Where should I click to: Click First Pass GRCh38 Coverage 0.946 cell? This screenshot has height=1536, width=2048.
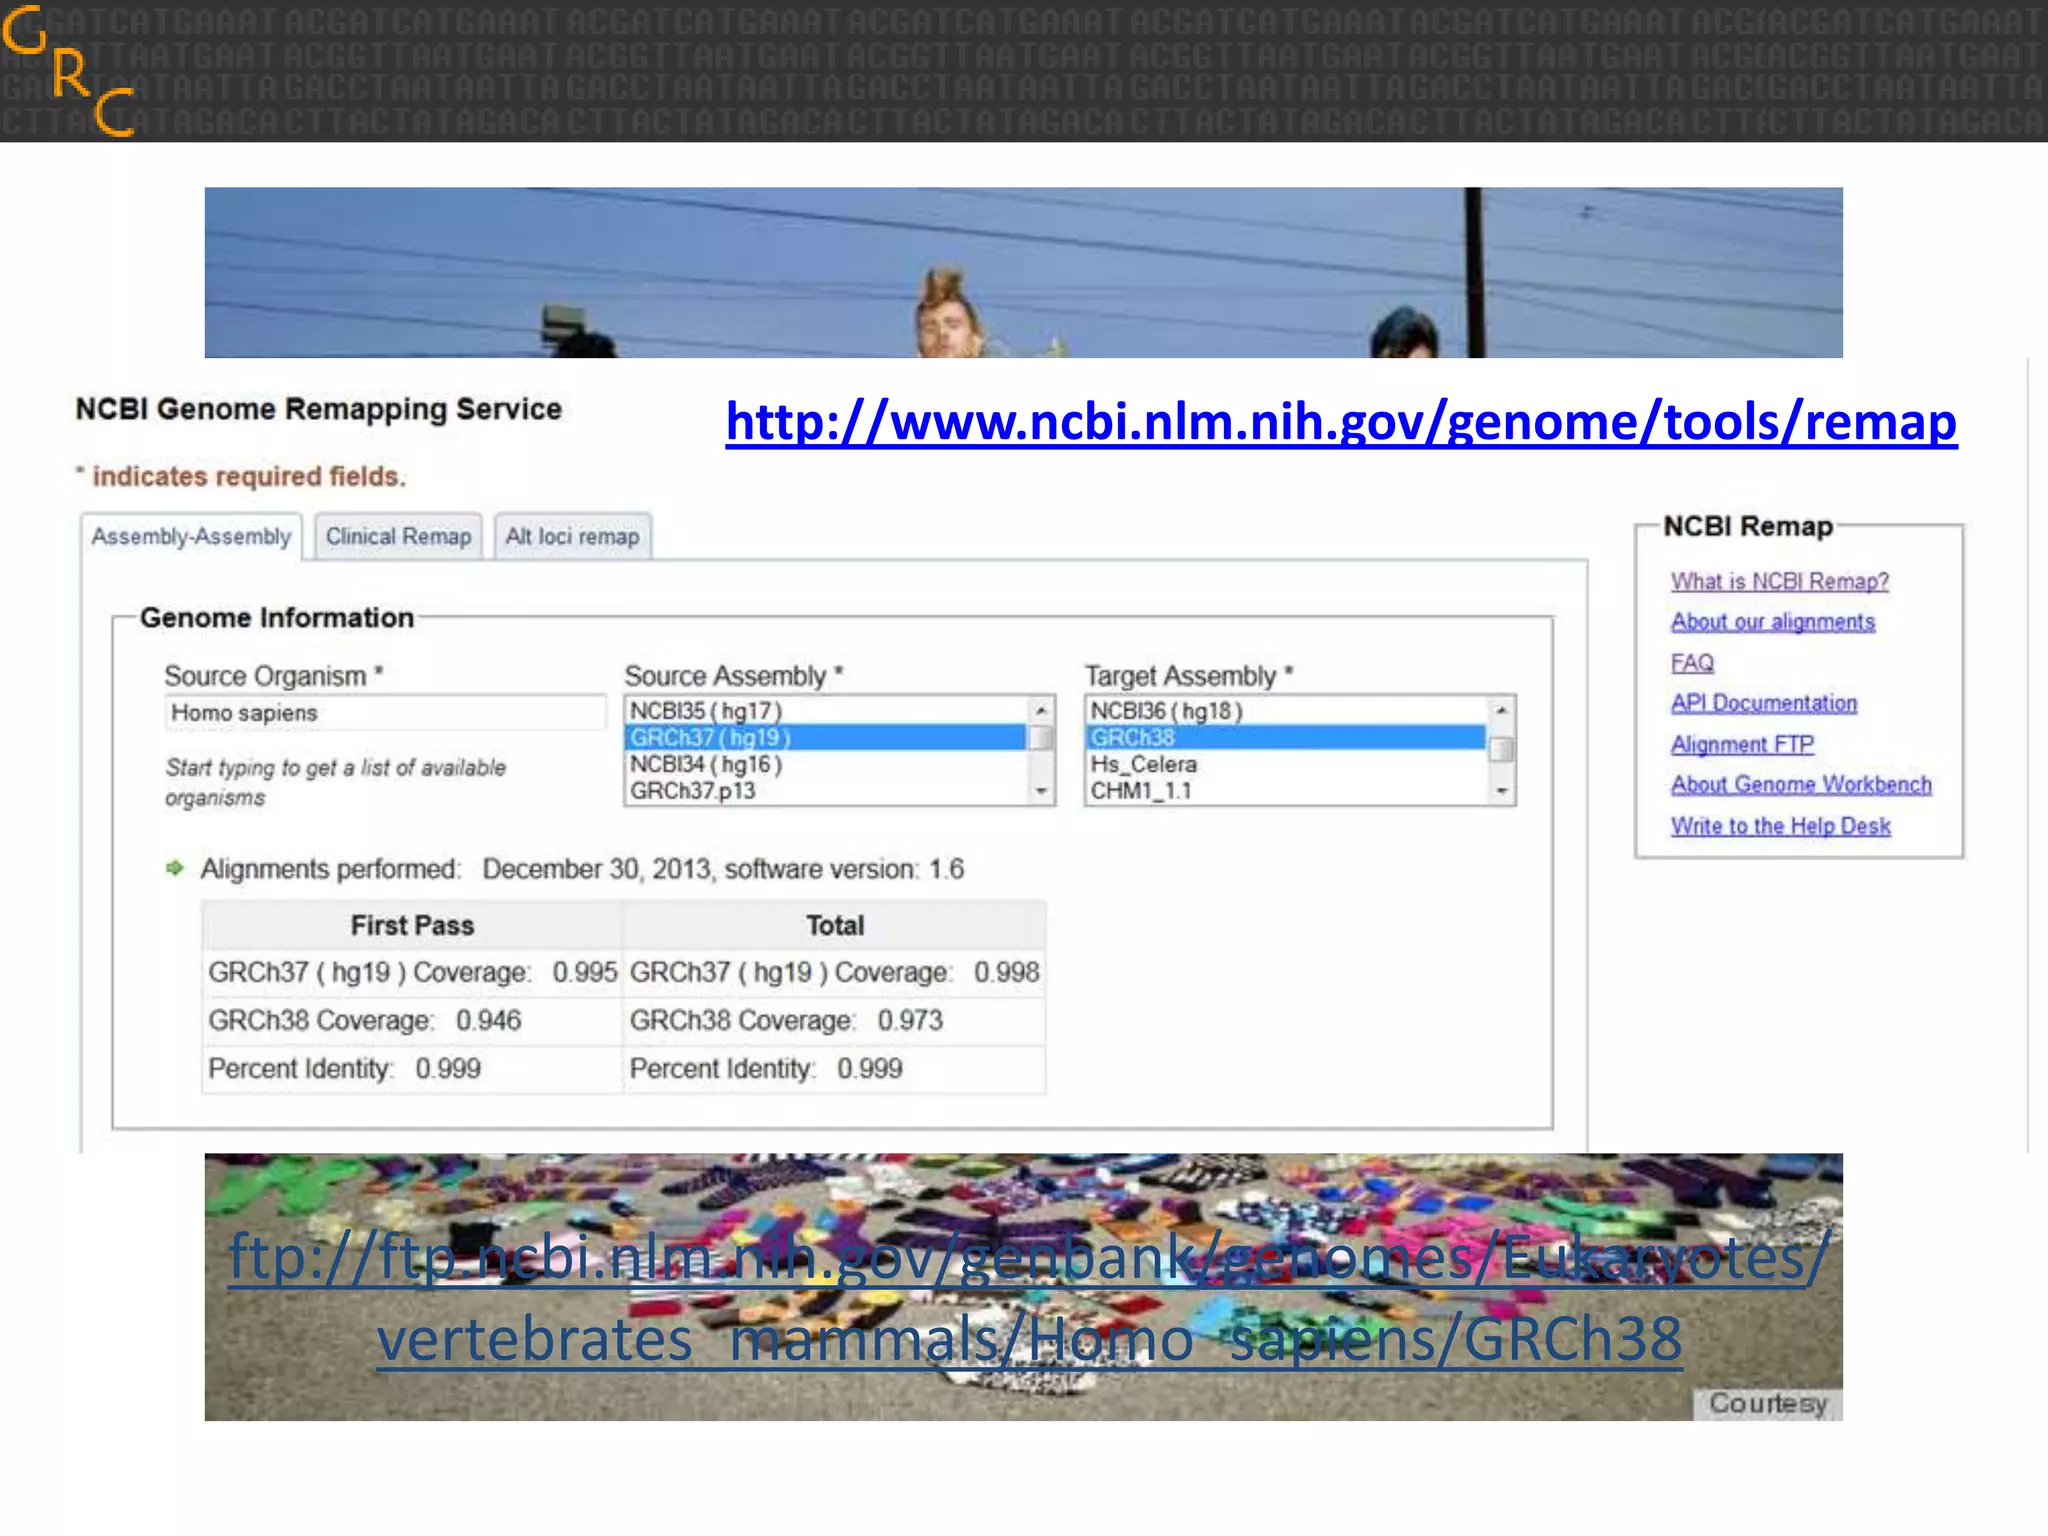(x=412, y=1021)
